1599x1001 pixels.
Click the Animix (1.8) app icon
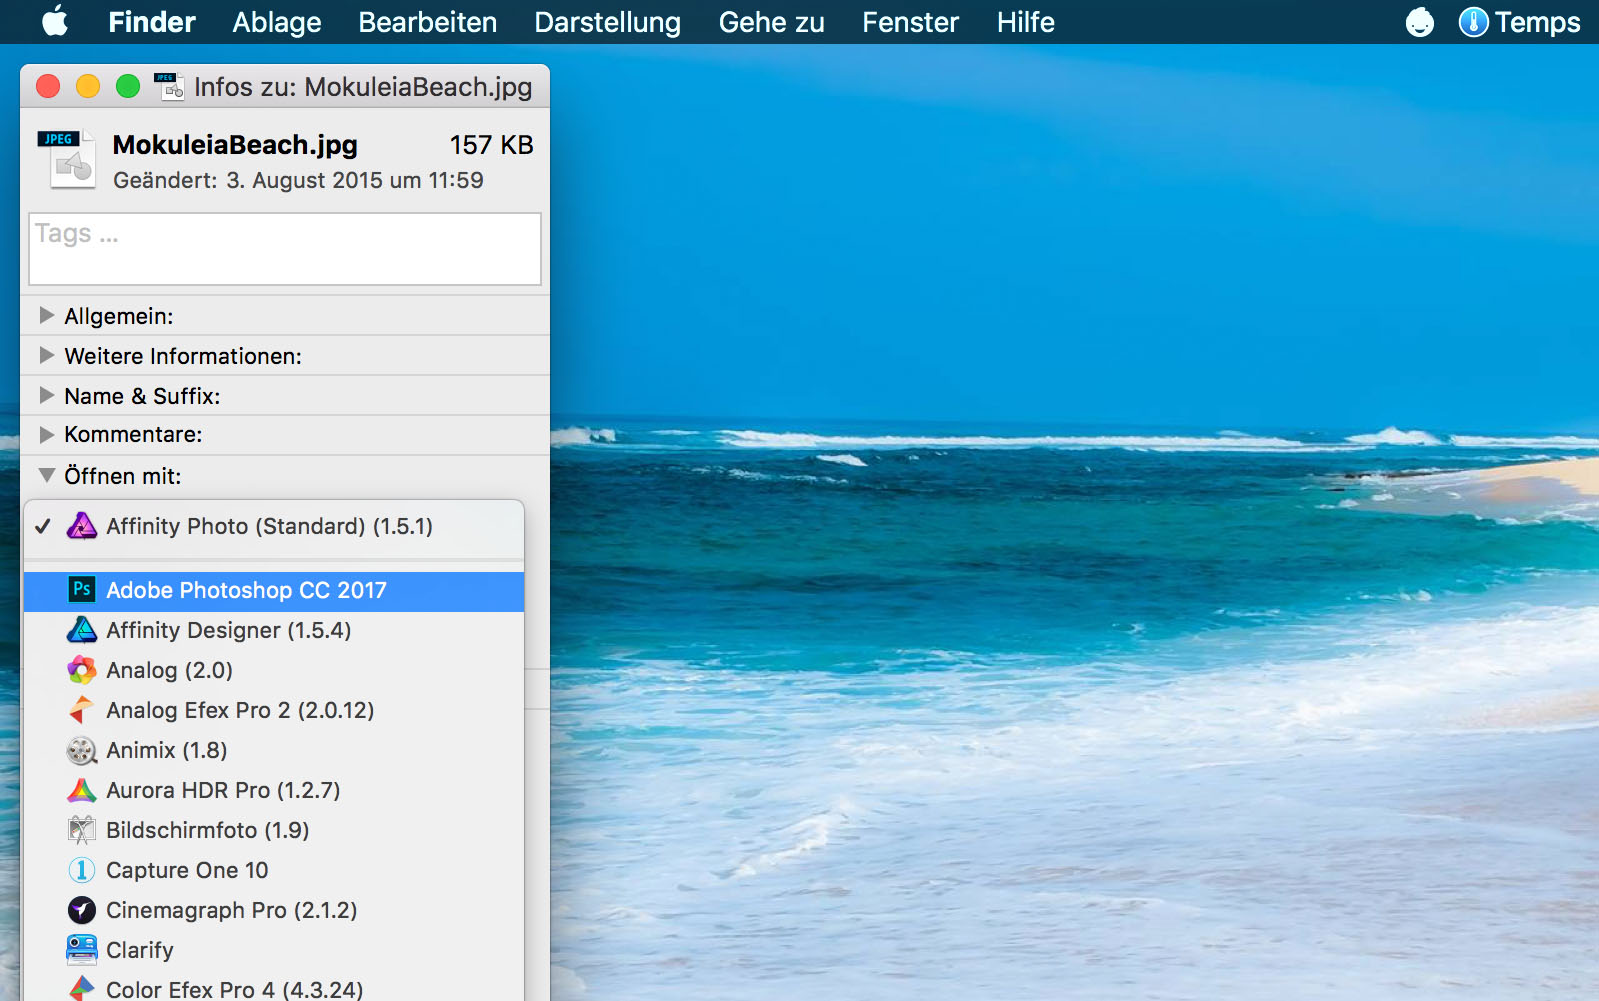point(81,750)
